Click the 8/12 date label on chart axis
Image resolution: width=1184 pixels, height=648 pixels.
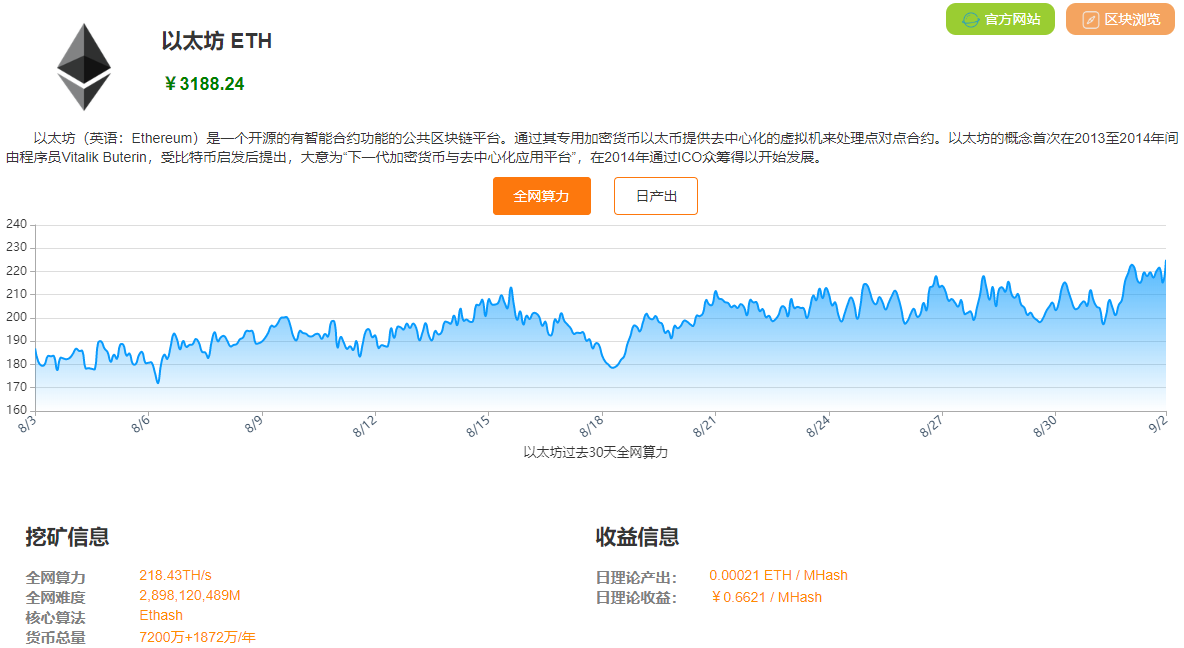365,426
